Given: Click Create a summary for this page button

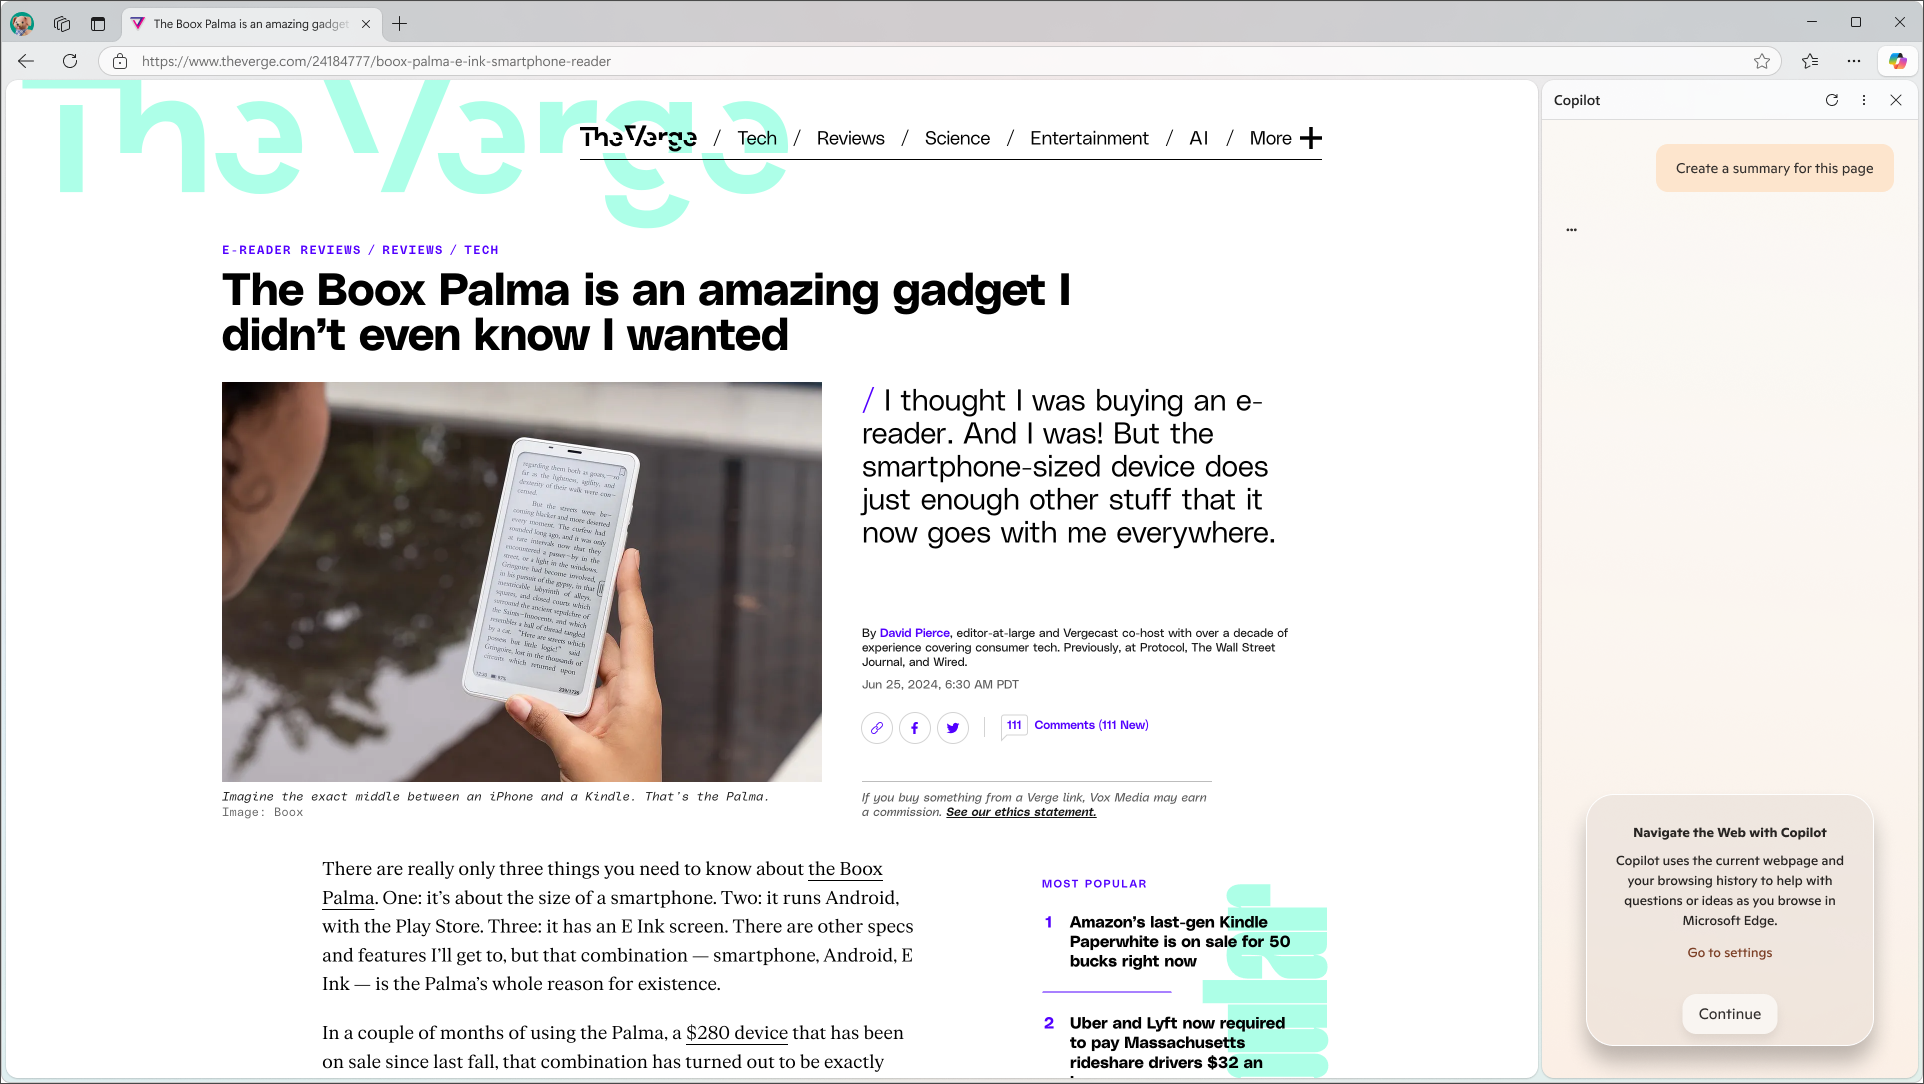Looking at the screenshot, I should [1775, 168].
